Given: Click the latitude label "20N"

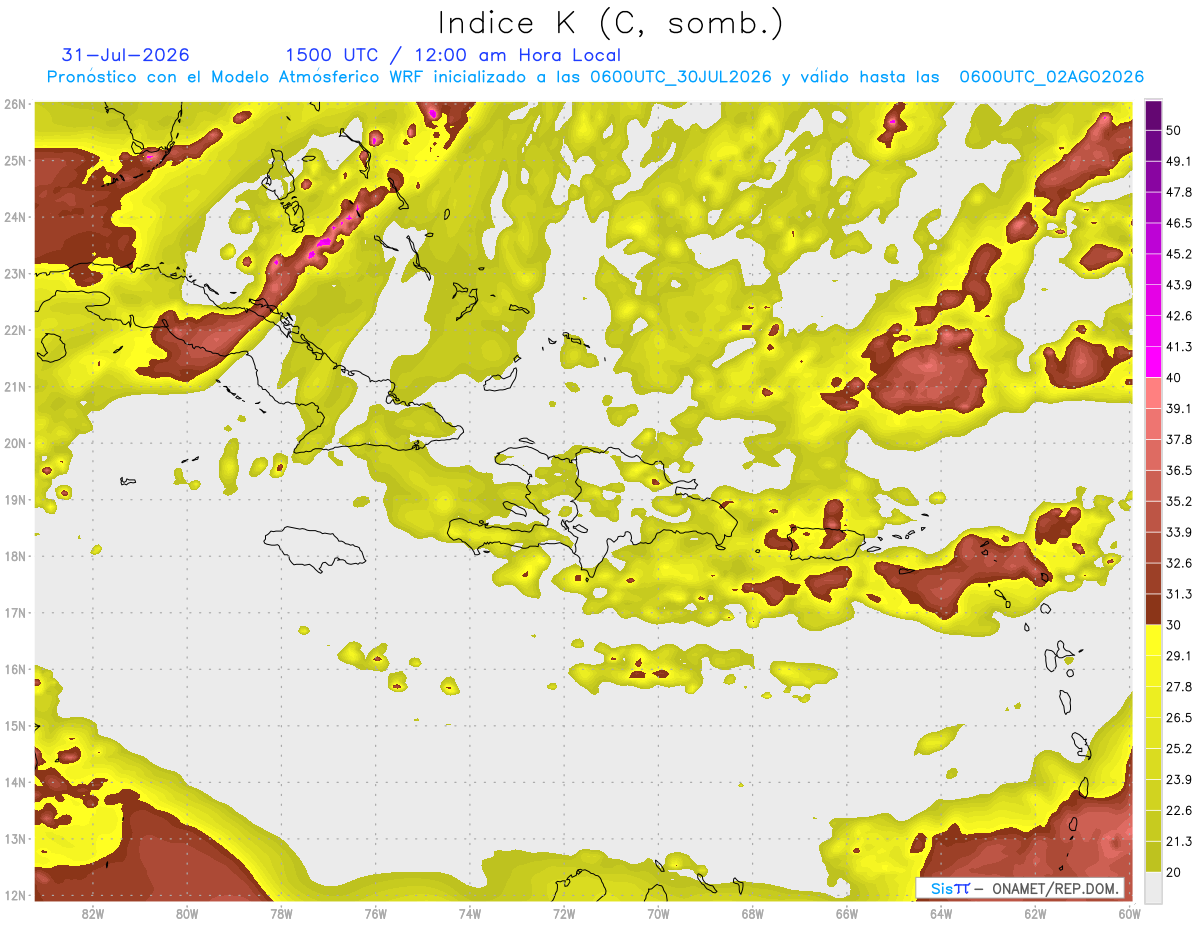Looking at the screenshot, I should pyautogui.click(x=16, y=443).
